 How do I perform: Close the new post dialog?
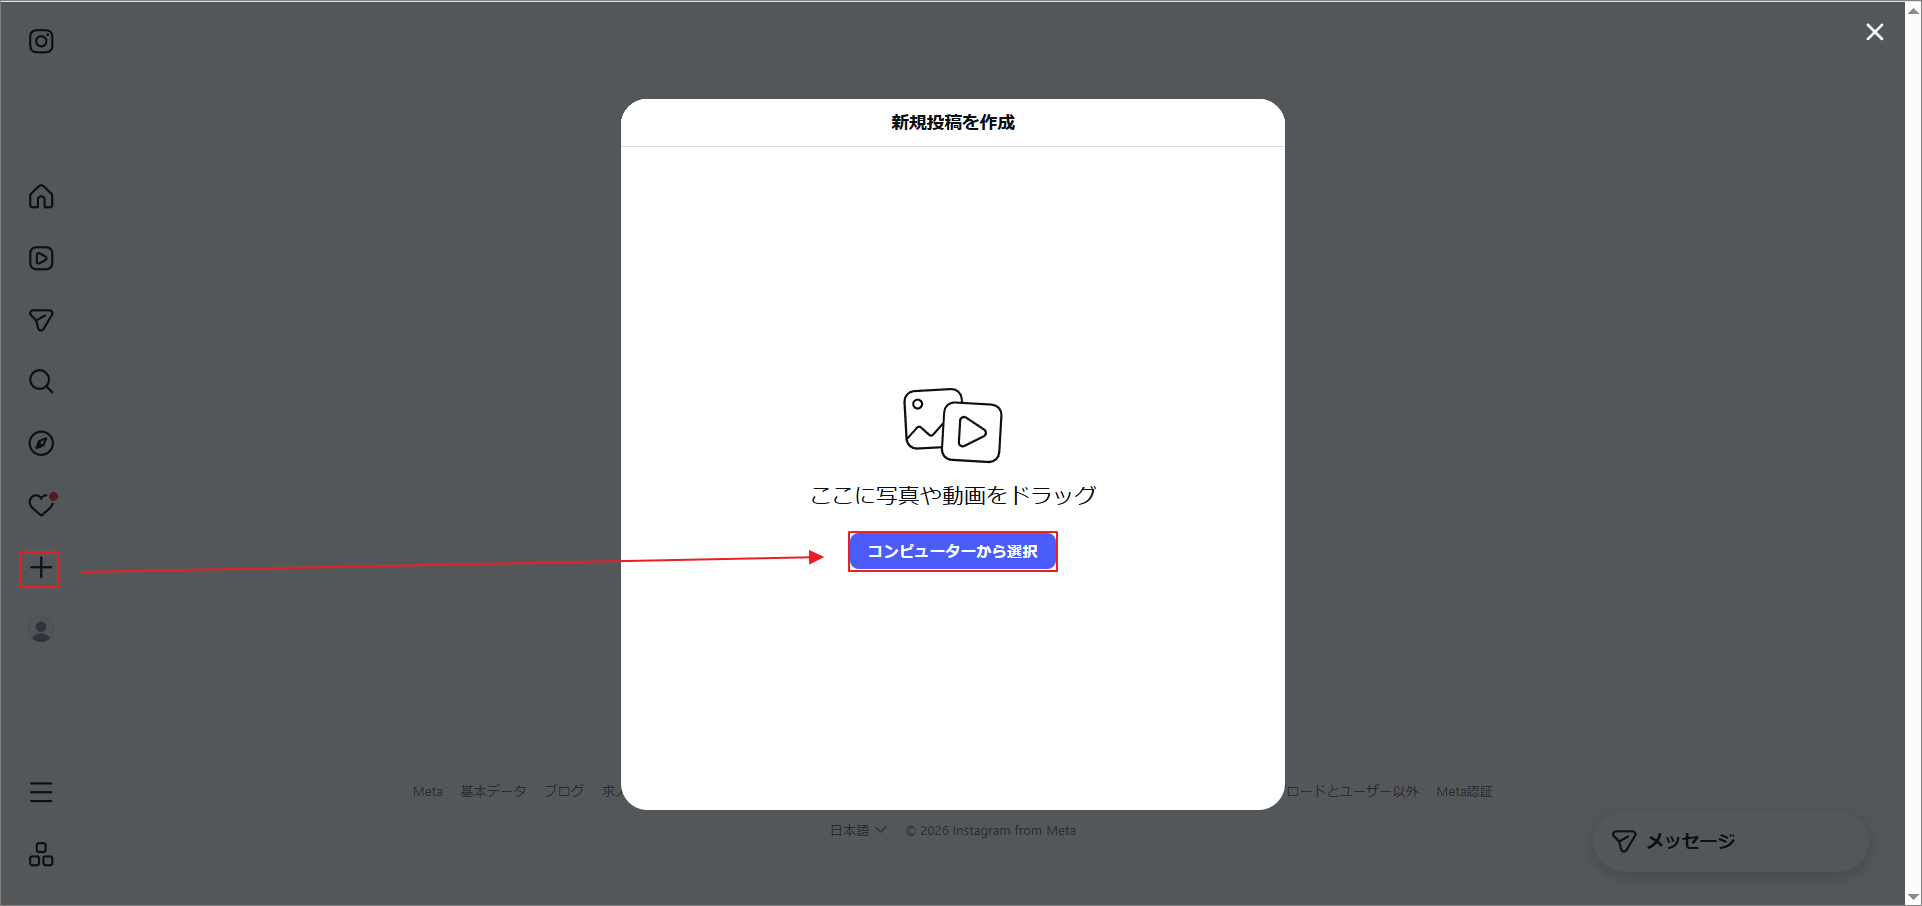(1874, 31)
